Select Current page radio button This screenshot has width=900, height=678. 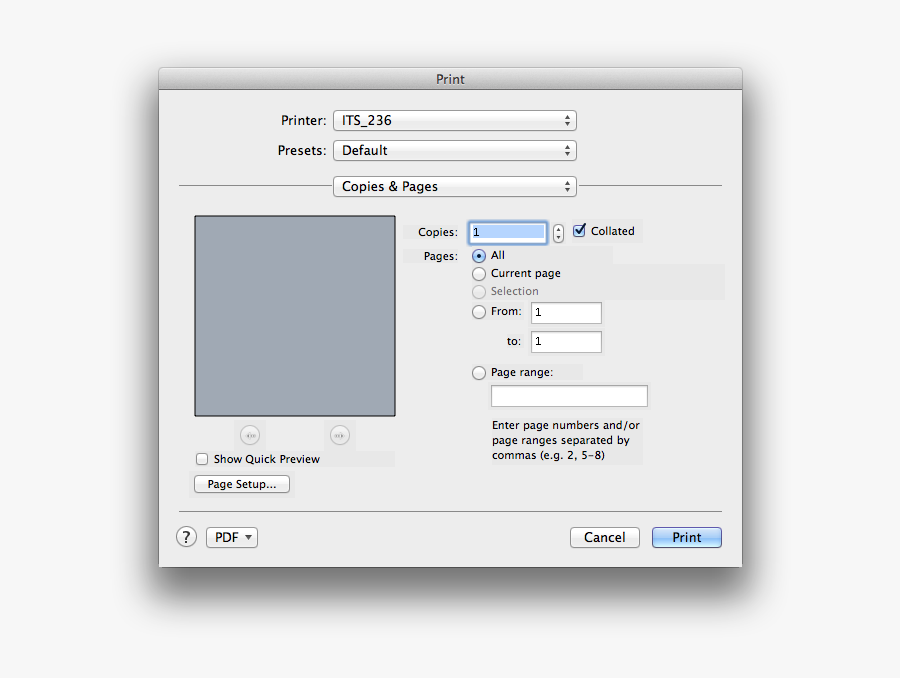pos(479,274)
